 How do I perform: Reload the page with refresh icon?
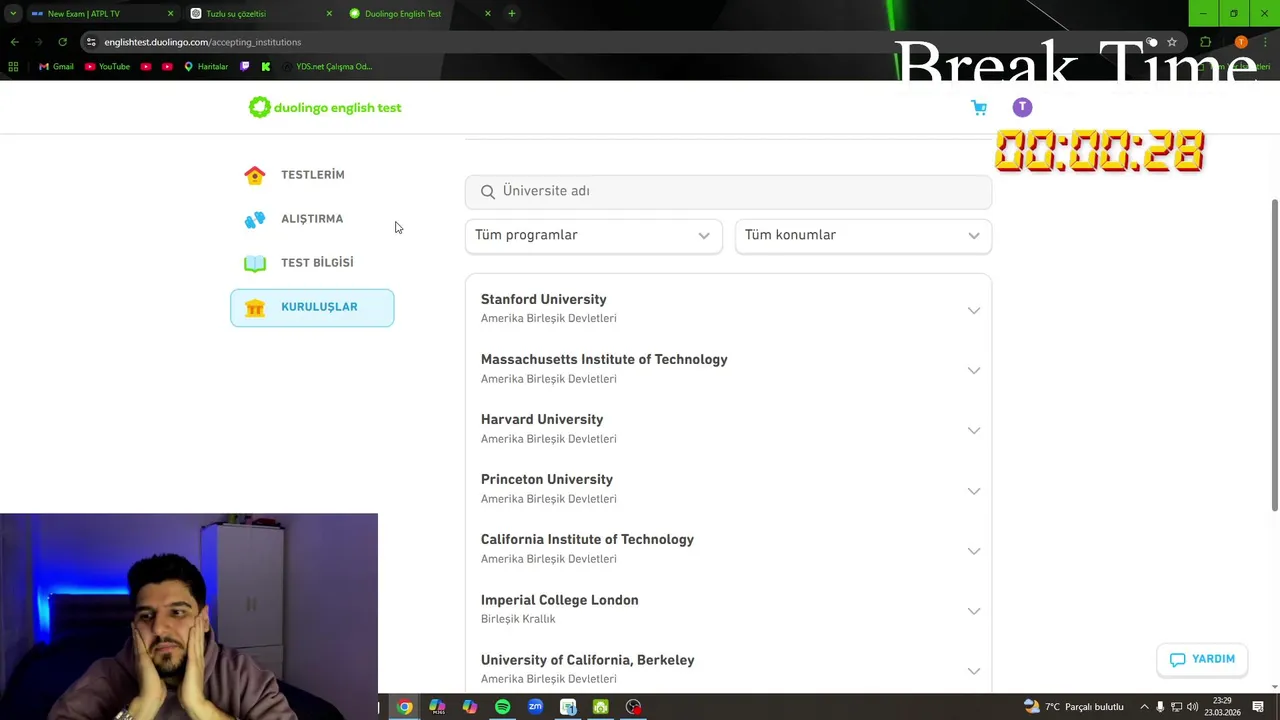point(62,42)
